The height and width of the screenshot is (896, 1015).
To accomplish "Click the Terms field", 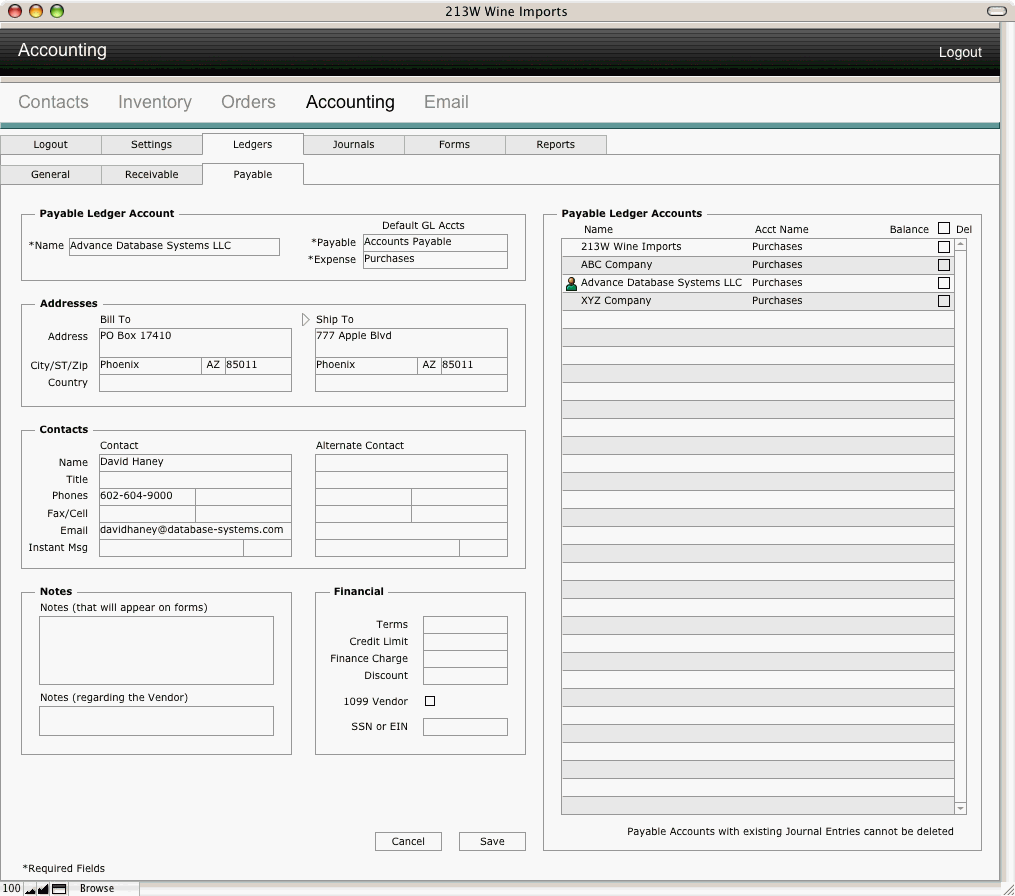I will [x=465, y=625].
